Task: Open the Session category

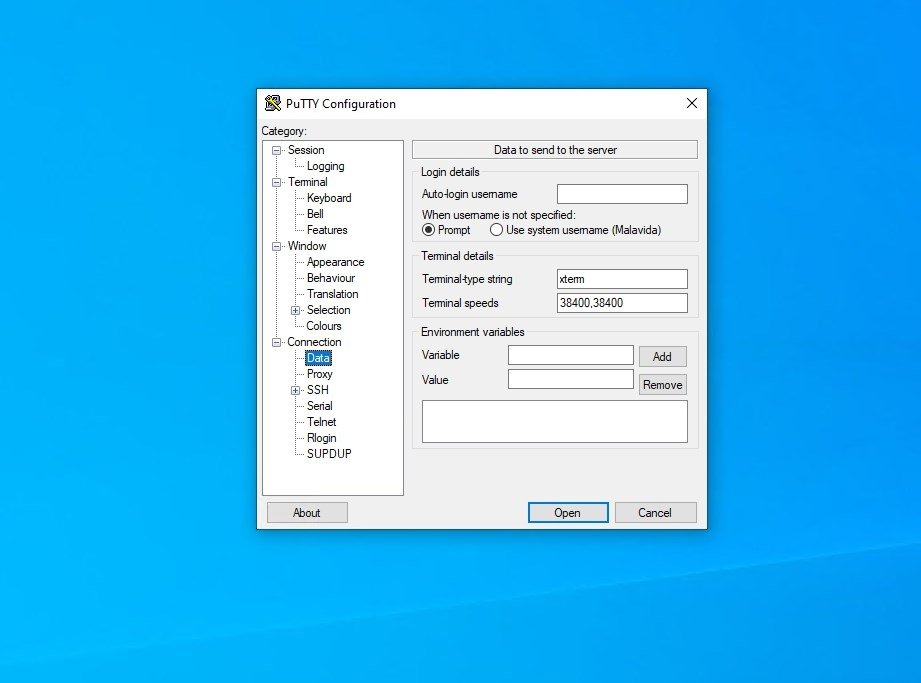Action: pyautogui.click(x=306, y=150)
